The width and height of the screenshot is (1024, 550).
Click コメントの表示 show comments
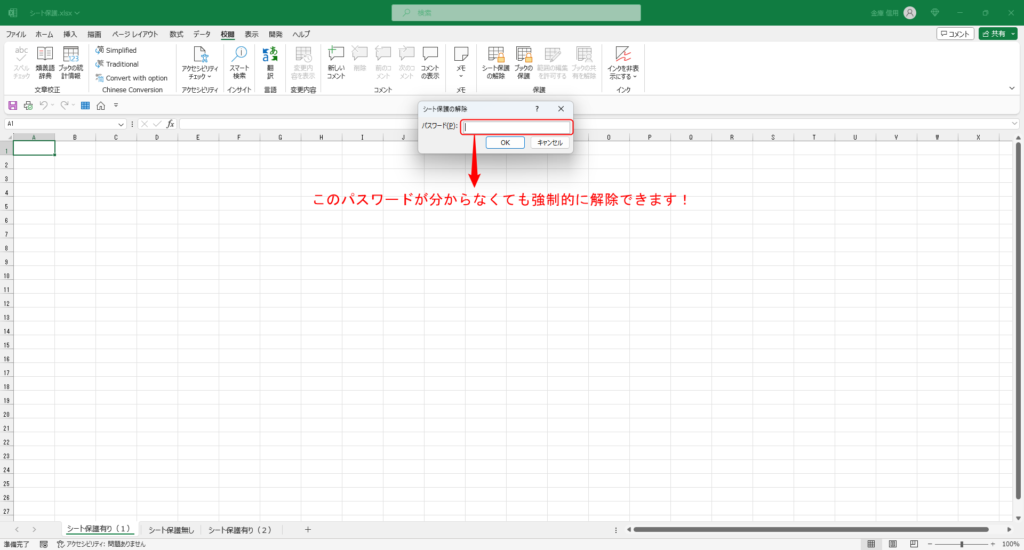pyautogui.click(x=430, y=63)
